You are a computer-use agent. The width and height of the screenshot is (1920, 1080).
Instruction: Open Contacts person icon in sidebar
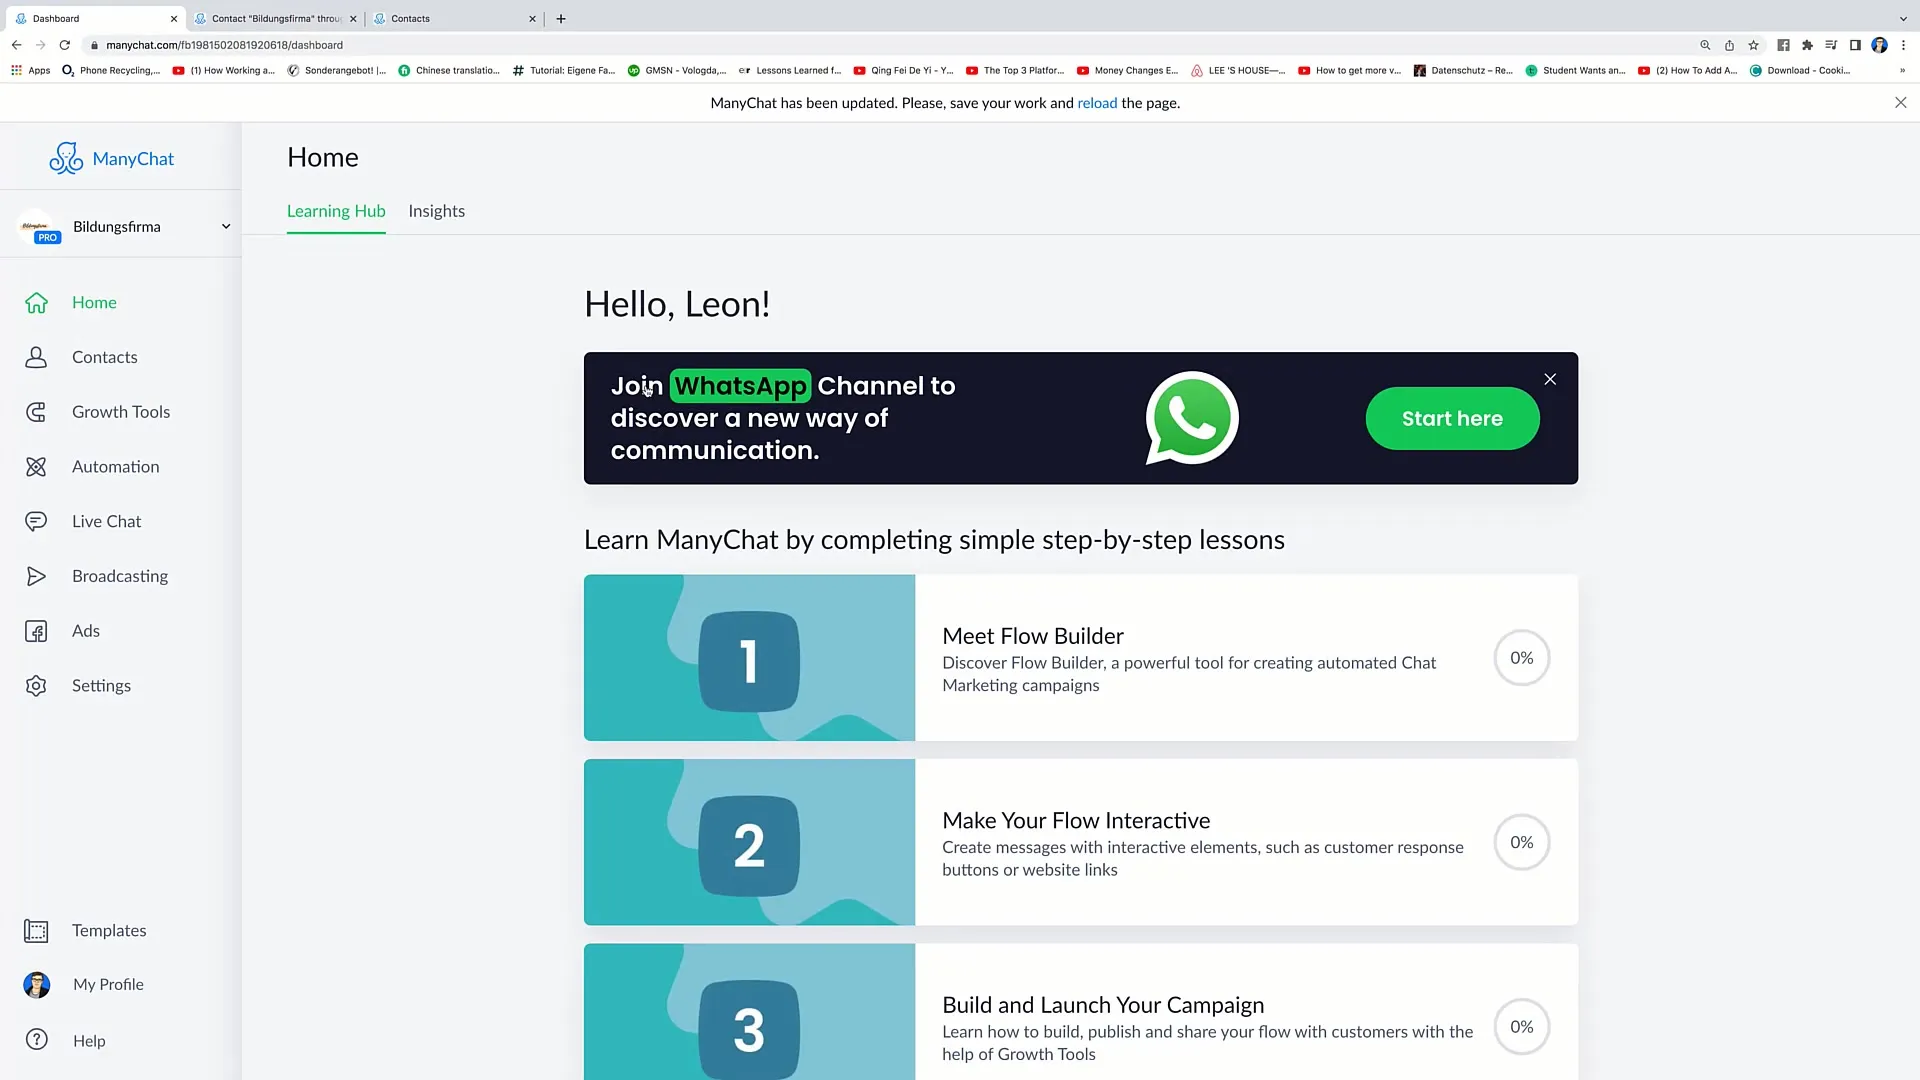[x=36, y=357]
